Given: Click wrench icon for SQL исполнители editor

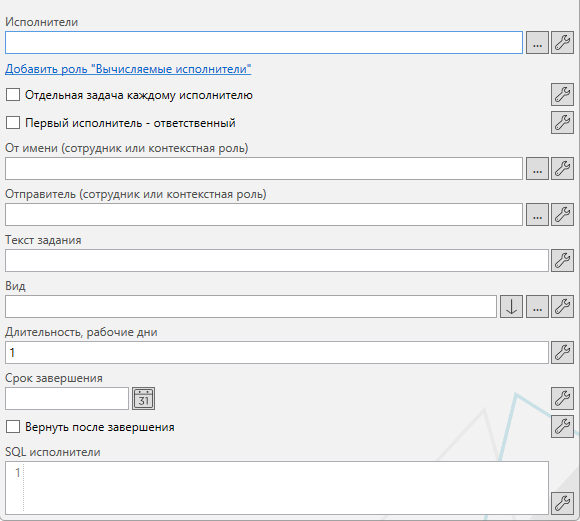Looking at the screenshot, I should pos(562,503).
